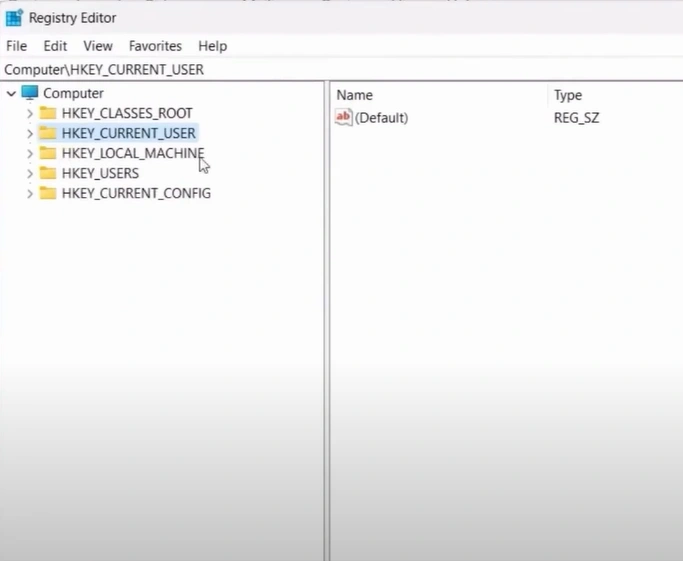Screen dimensions: 683x561
Task: Click the HKEY_CURRENT_USER folder icon
Action: [x=48, y=133]
